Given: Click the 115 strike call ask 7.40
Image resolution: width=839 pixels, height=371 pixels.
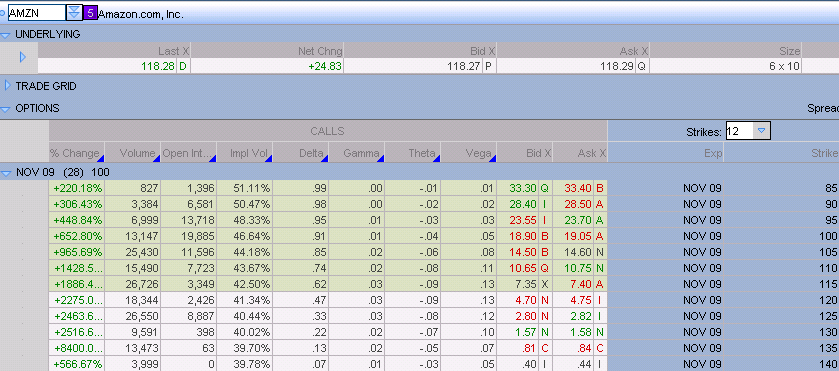Looking at the screenshot, I should click(x=581, y=284).
